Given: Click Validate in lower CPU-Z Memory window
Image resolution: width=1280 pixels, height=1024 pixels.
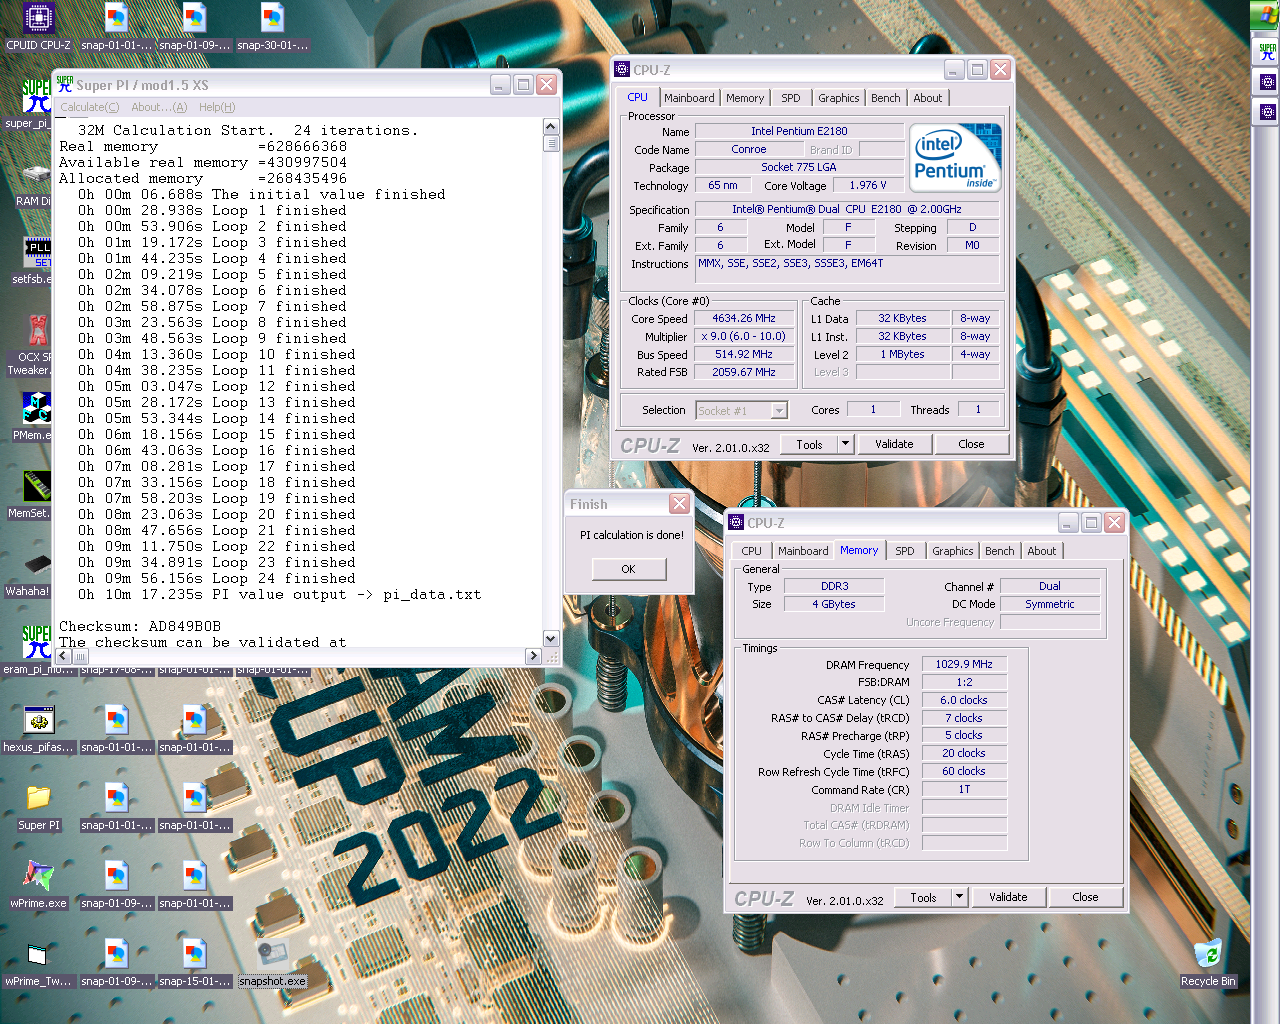Looking at the screenshot, I should (1008, 897).
